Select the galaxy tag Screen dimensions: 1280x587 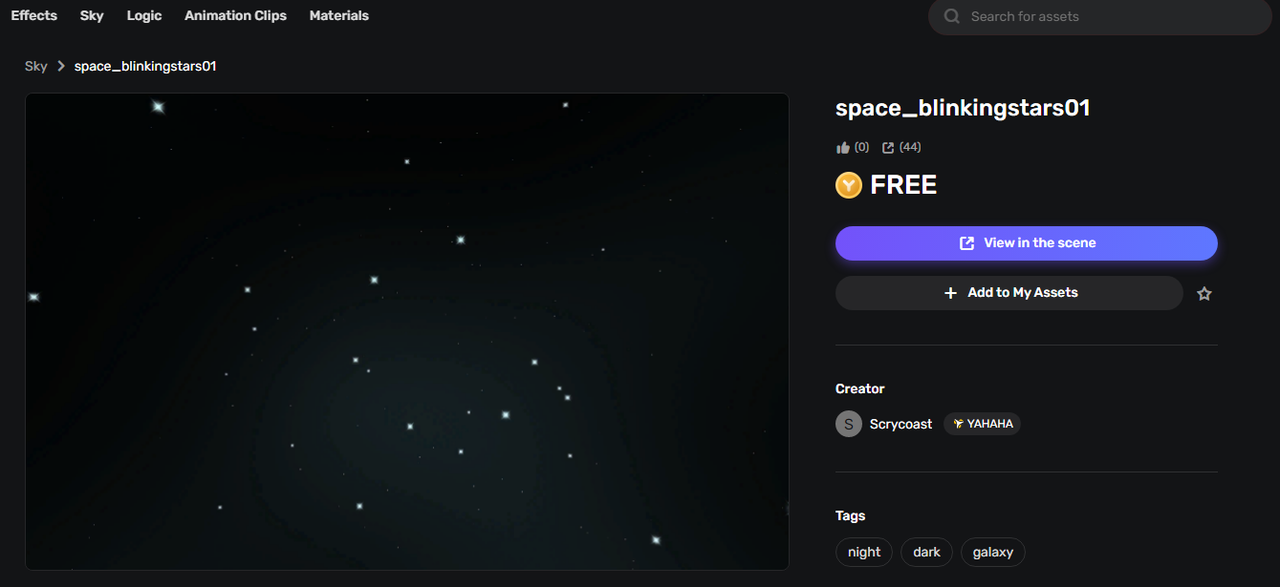(x=992, y=552)
